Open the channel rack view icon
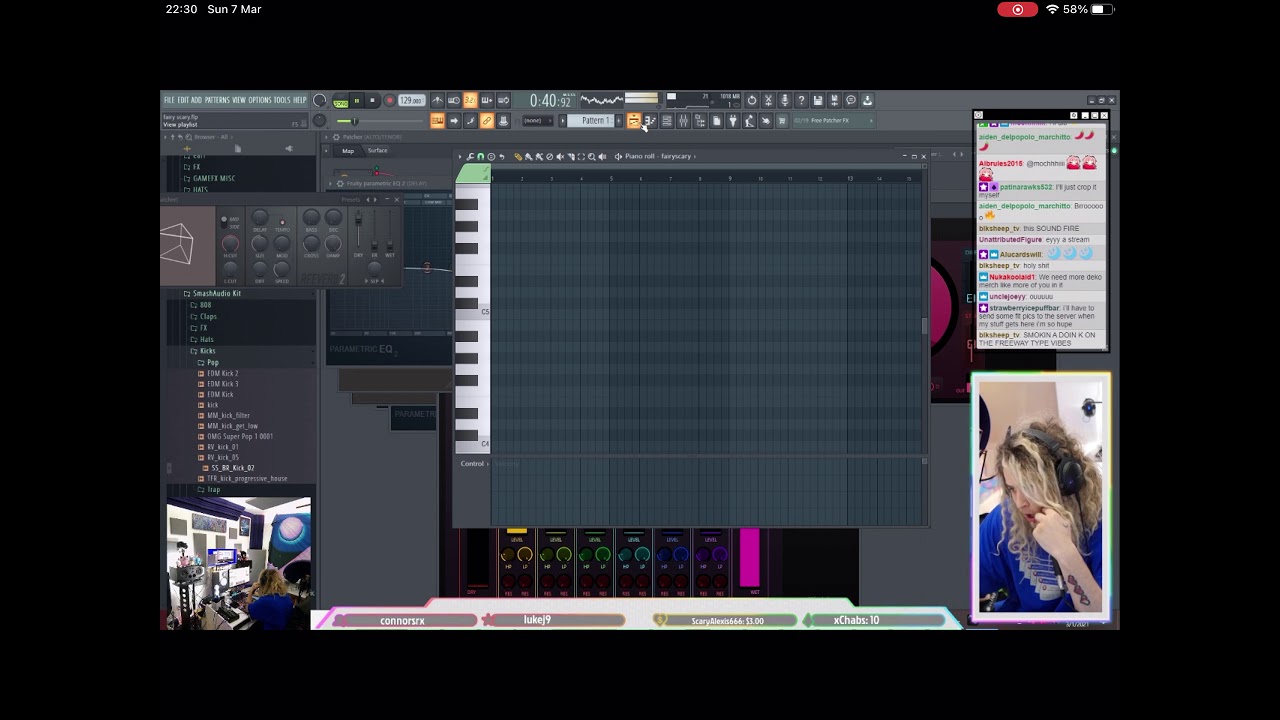Screen dimensions: 1280x720 [667, 120]
